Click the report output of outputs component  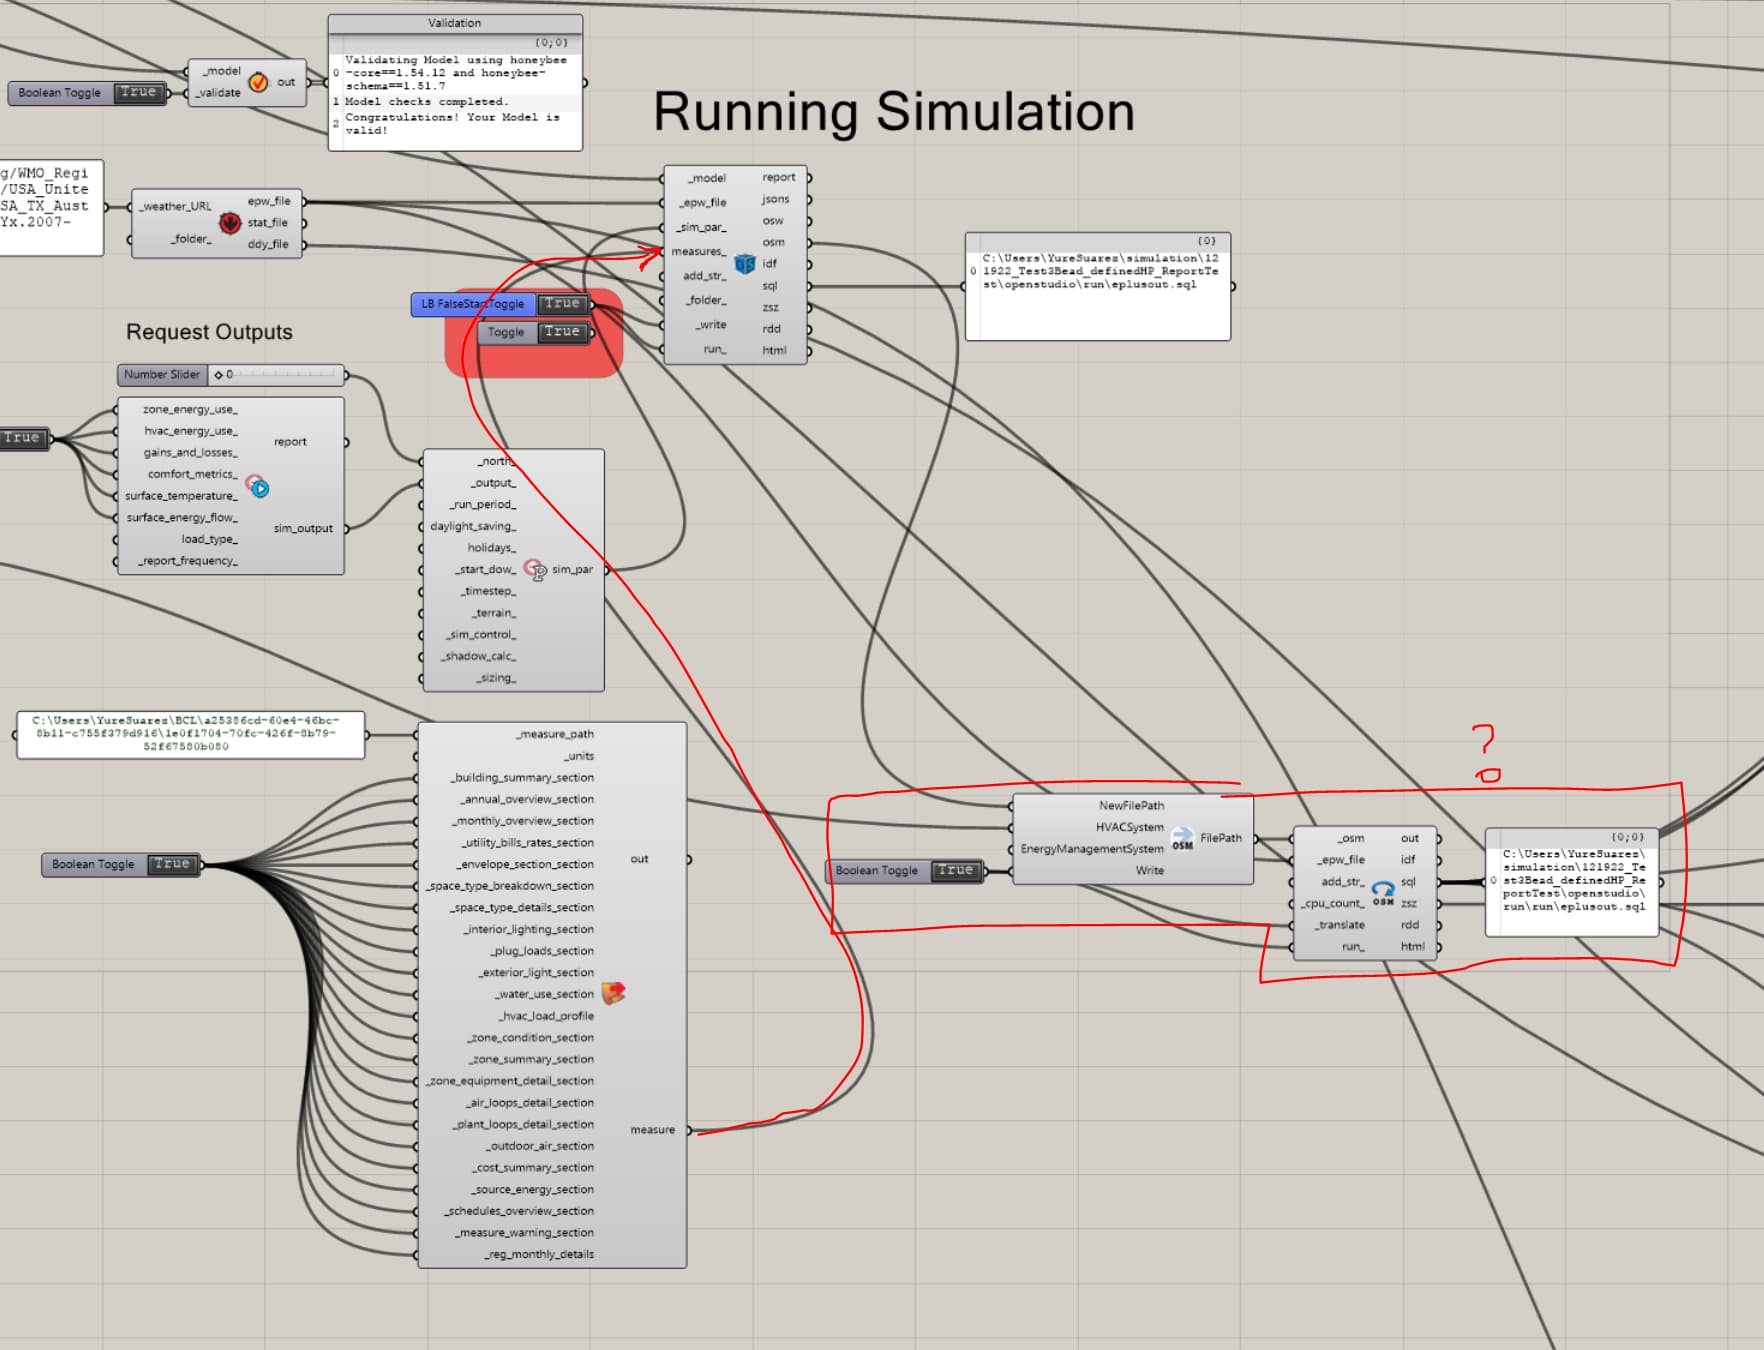pos(290,441)
